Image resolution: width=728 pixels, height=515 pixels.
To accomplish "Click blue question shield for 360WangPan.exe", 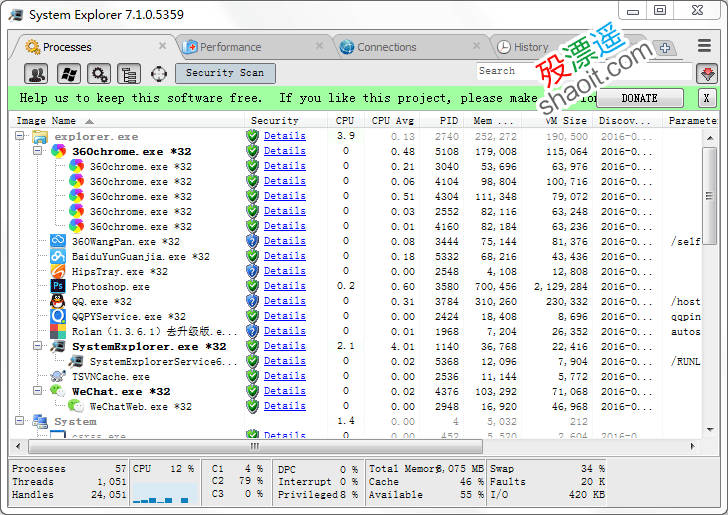I will [252, 241].
